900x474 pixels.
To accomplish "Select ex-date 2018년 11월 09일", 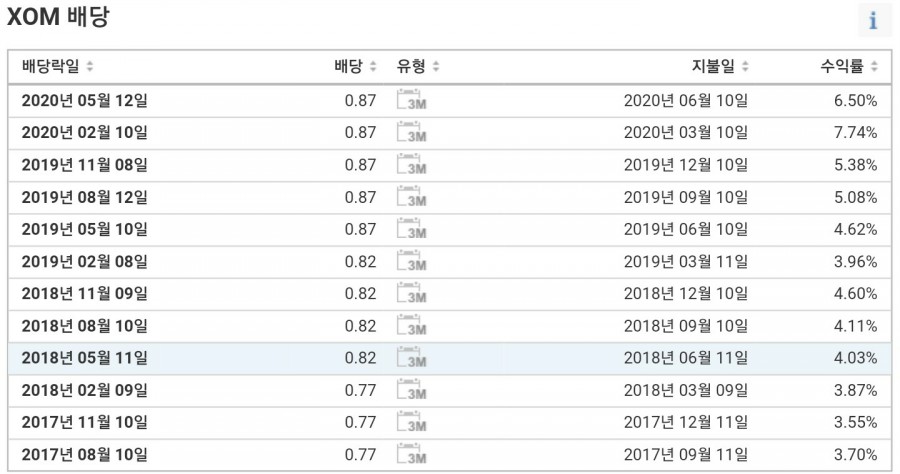I will (85, 293).
